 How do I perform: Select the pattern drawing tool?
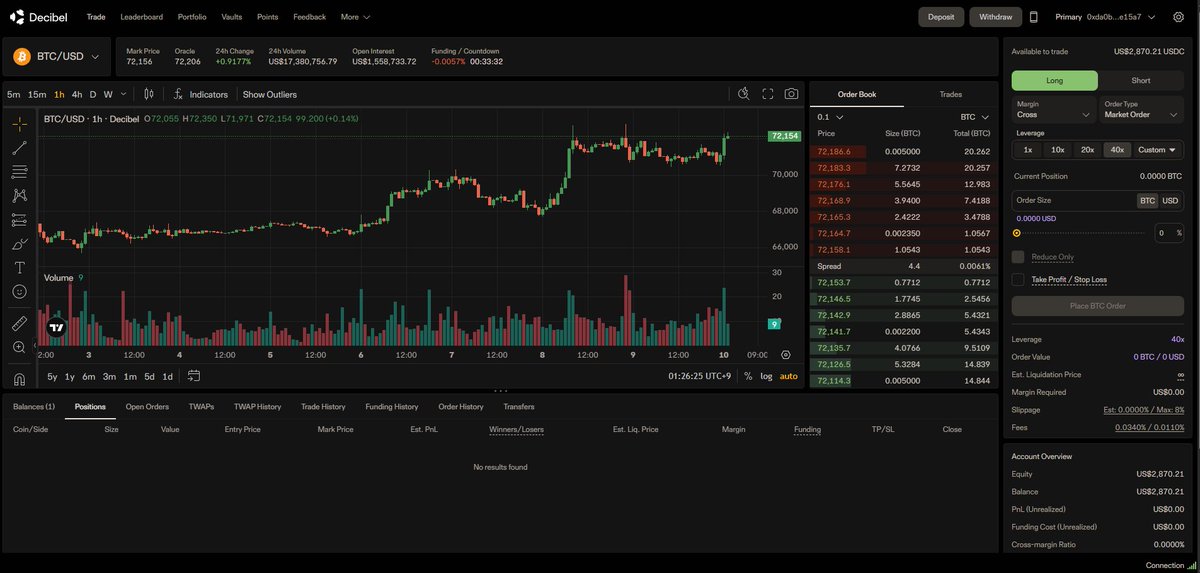click(x=19, y=196)
